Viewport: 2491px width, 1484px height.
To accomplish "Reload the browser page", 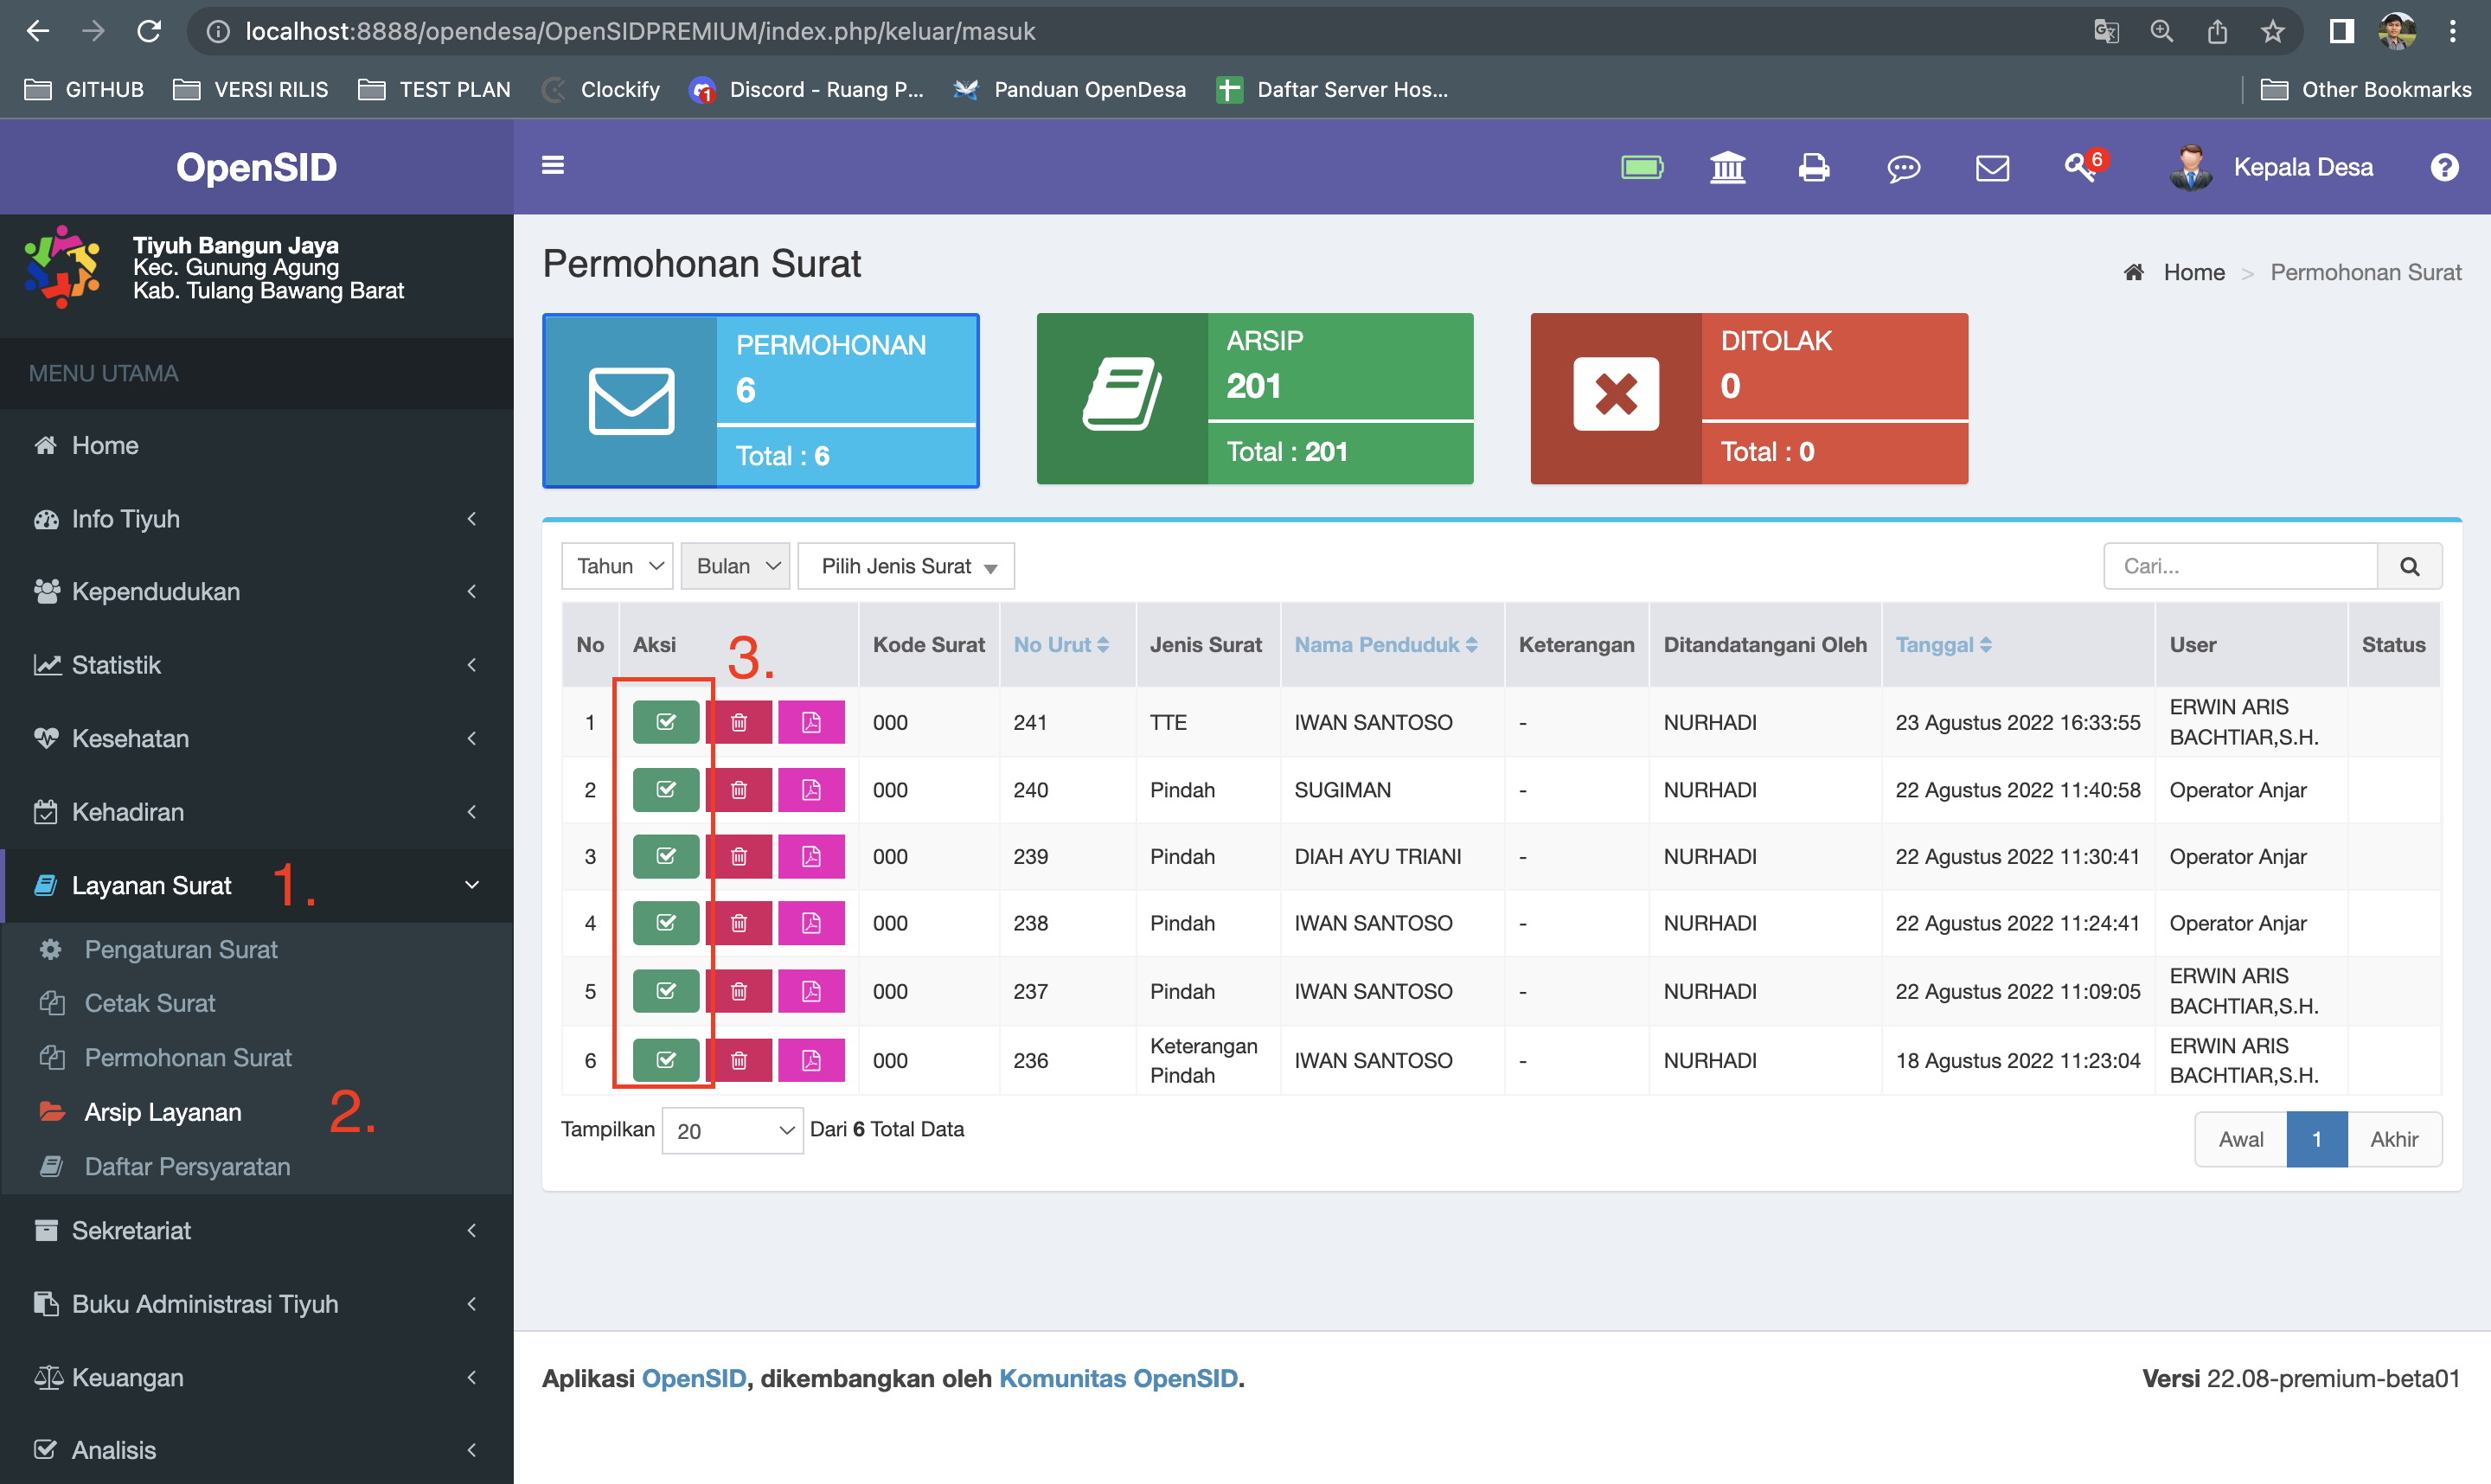I will [x=149, y=31].
